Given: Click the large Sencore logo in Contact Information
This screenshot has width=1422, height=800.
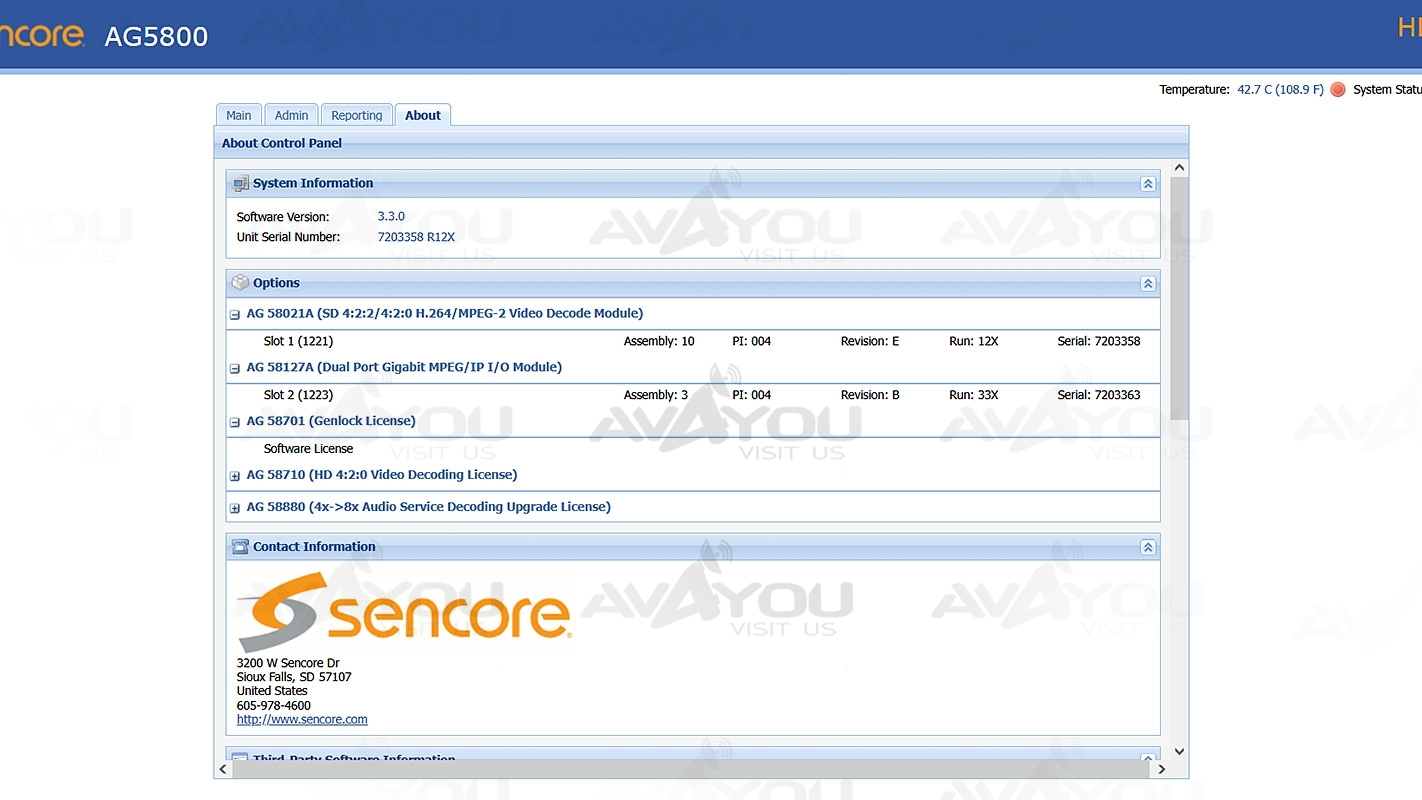Looking at the screenshot, I should coord(404,611).
